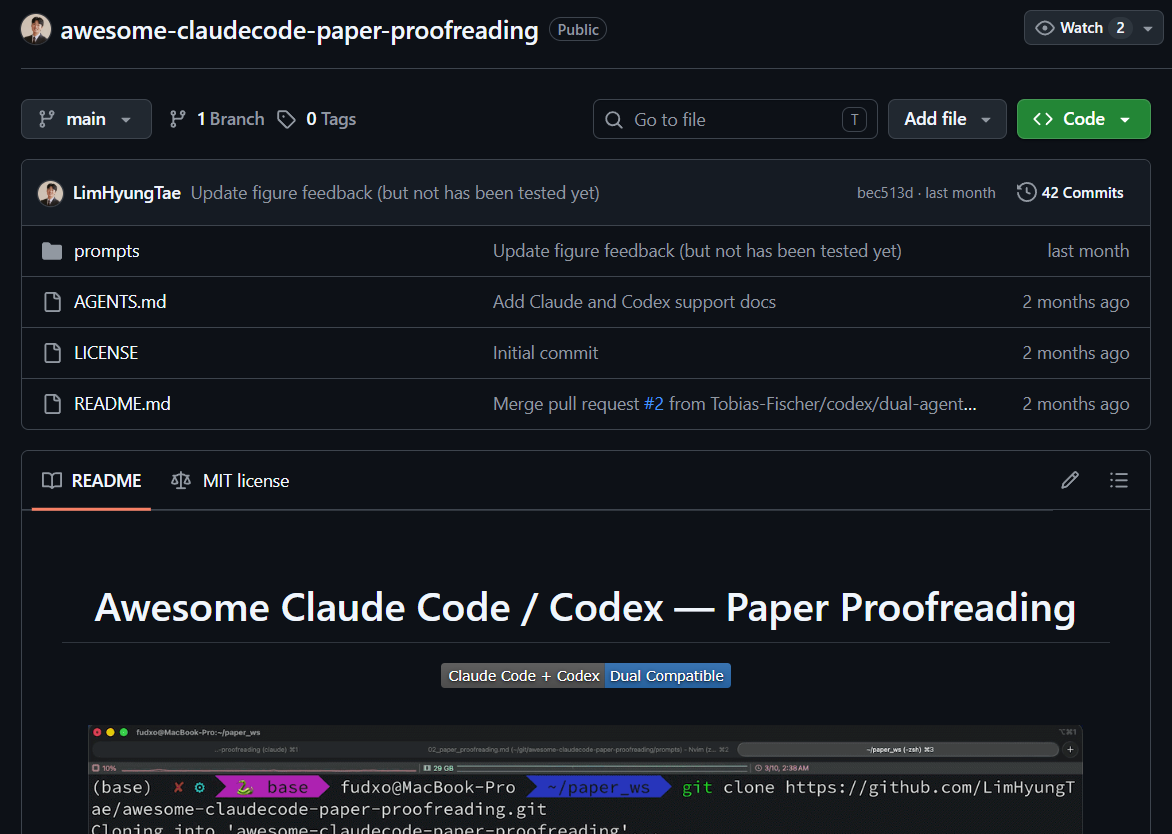Open commit hash bec513d

pyautogui.click(x=885, y=193)
